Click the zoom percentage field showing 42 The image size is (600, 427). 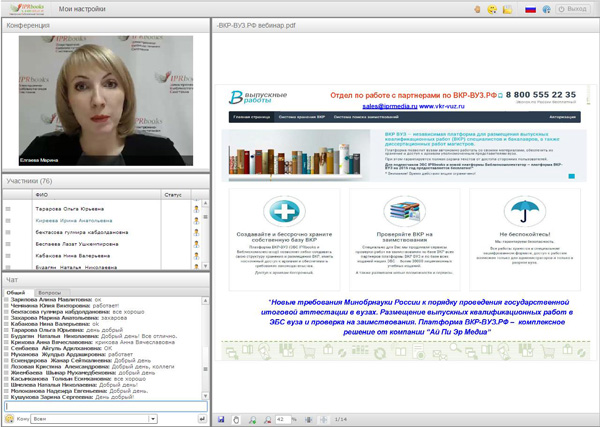pyautogui.click(x=283, y=419)
